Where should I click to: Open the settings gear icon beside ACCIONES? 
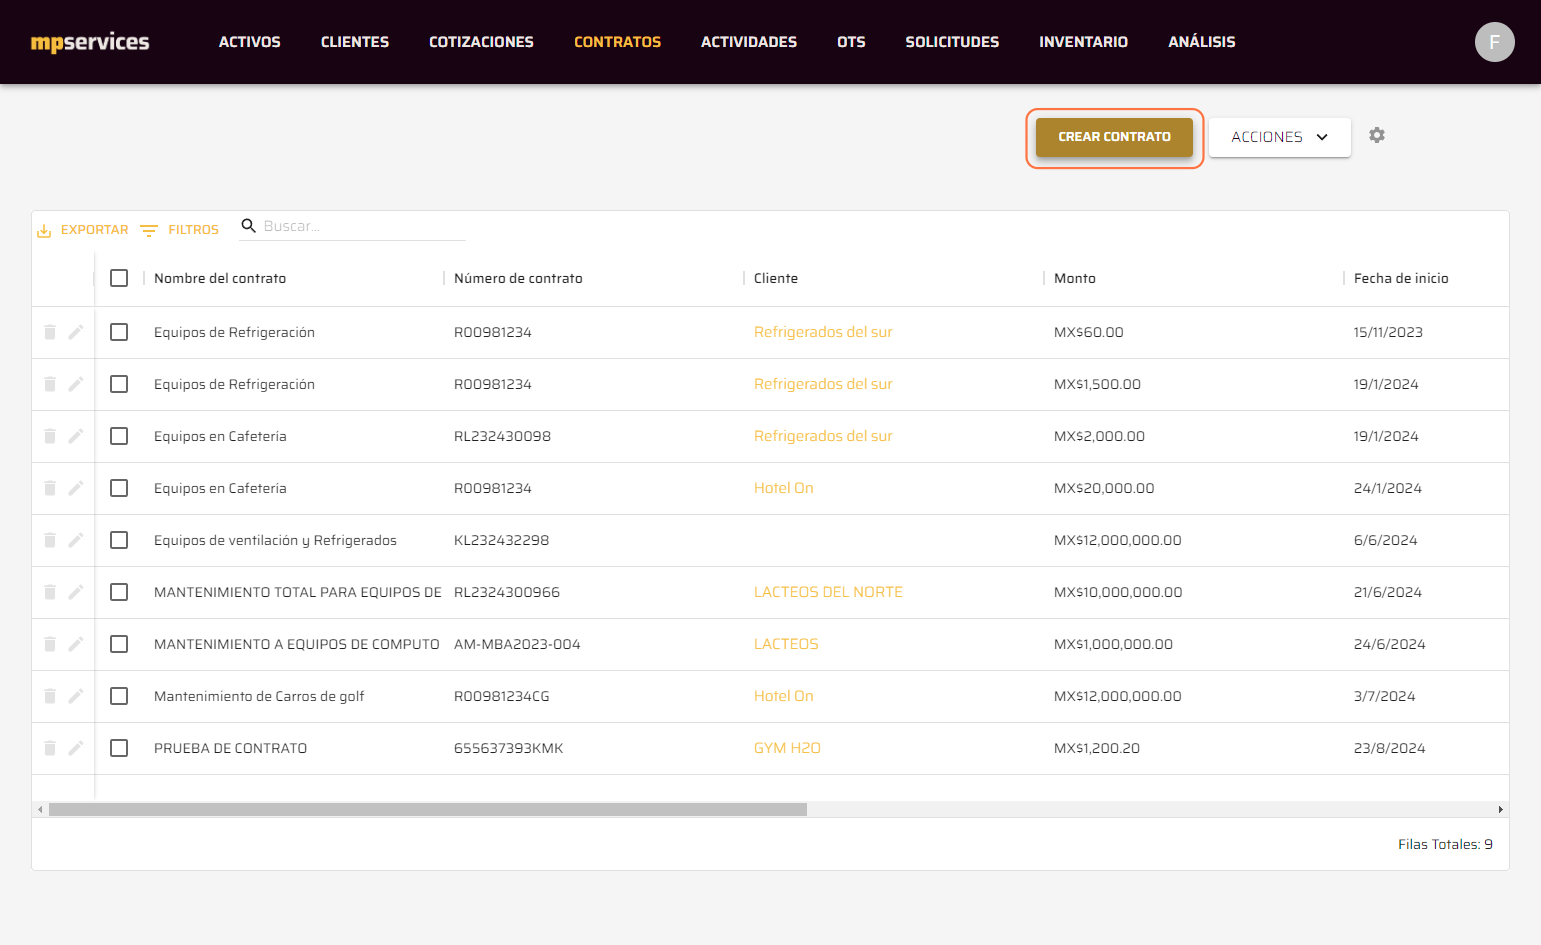(1377, 135)
